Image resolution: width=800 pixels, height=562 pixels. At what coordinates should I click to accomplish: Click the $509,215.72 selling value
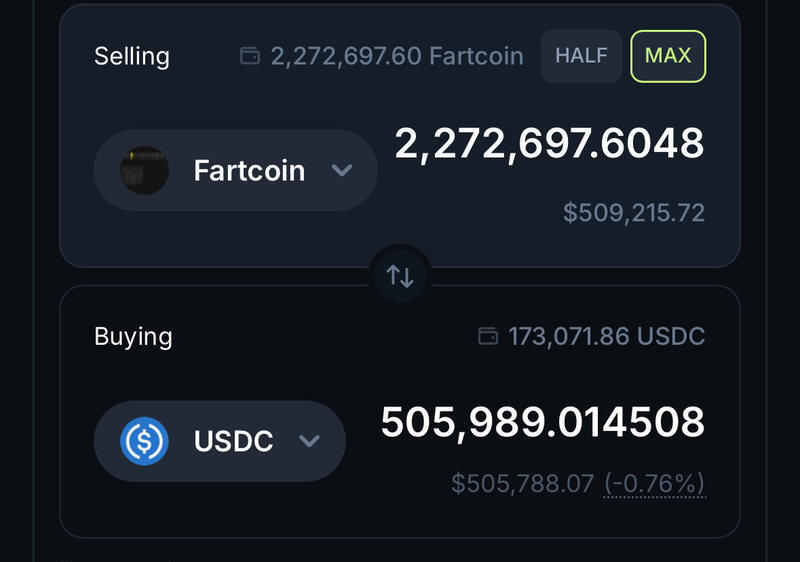634,212
